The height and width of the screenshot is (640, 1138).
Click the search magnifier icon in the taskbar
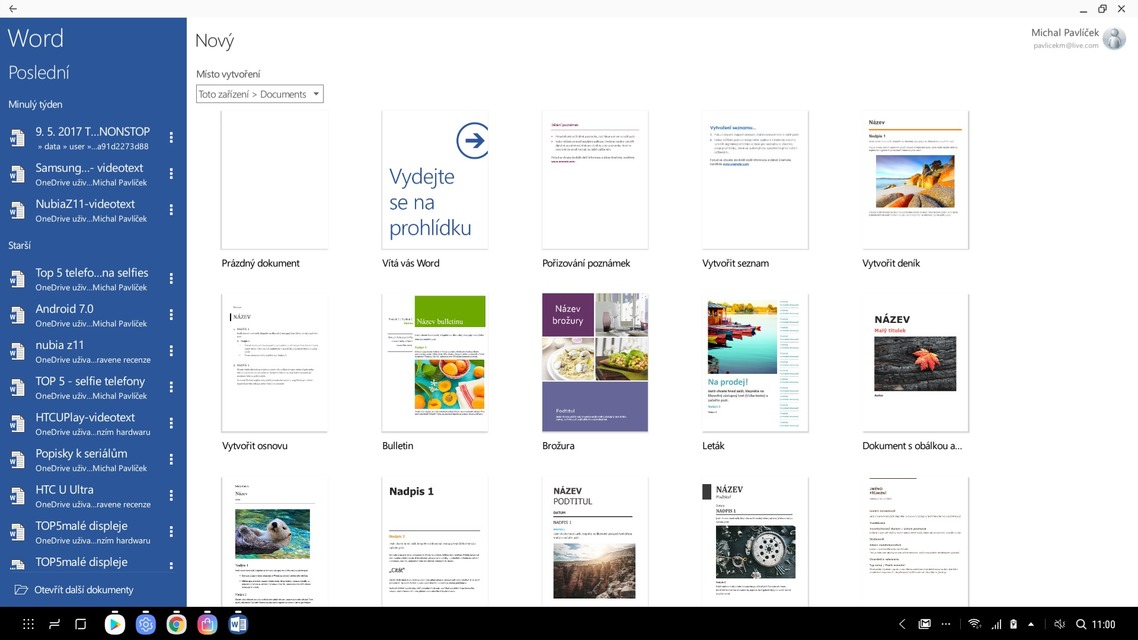click(1080, 624)
